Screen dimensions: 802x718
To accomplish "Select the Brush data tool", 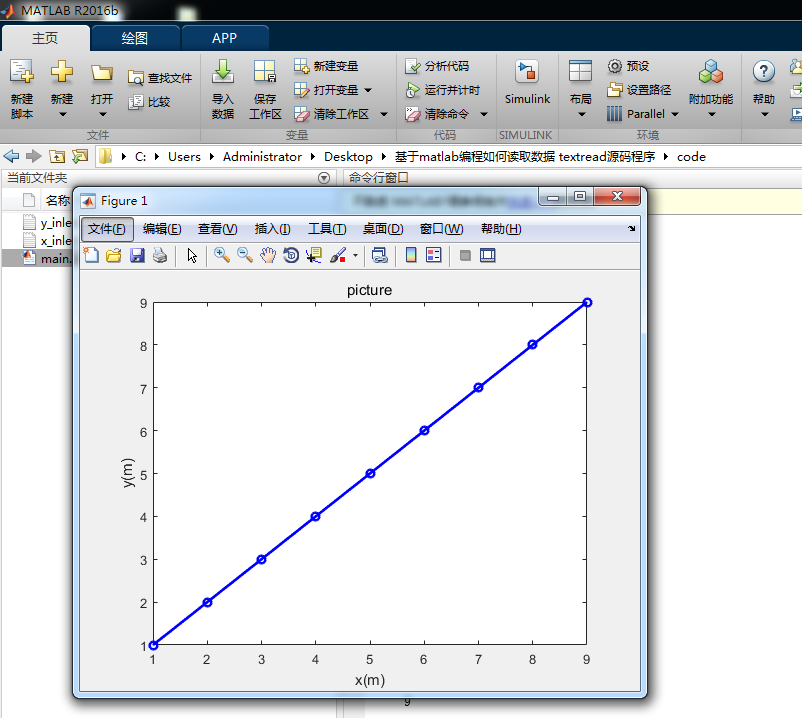I will (338, 255).
